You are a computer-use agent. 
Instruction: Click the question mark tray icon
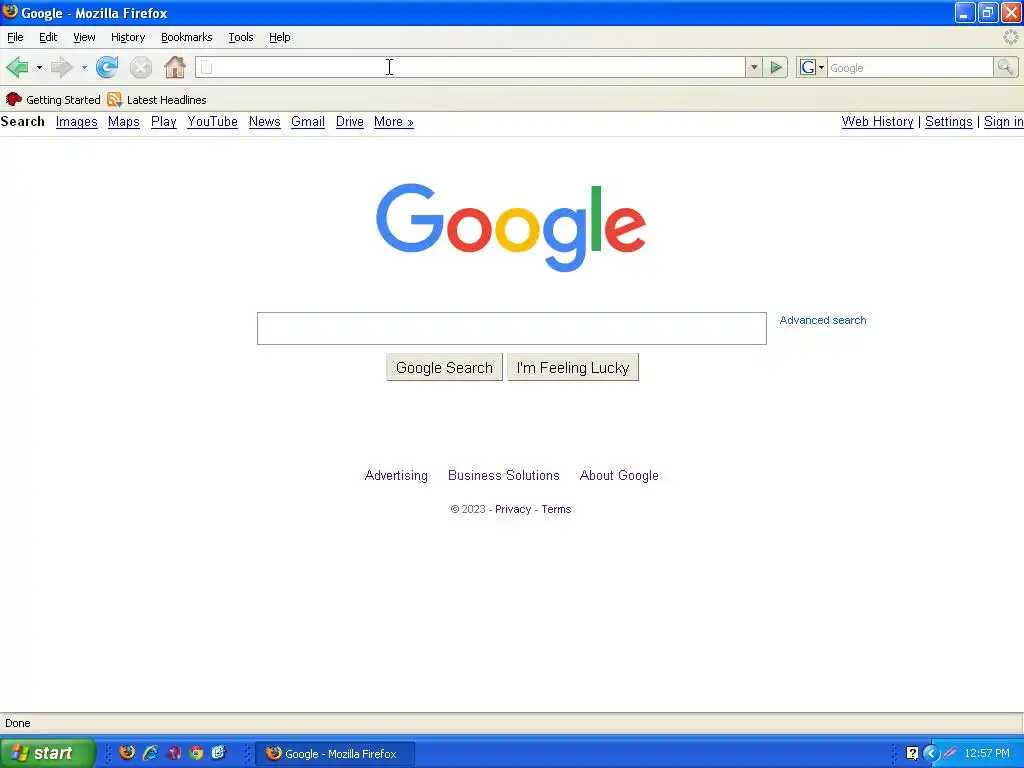point(912,754)
